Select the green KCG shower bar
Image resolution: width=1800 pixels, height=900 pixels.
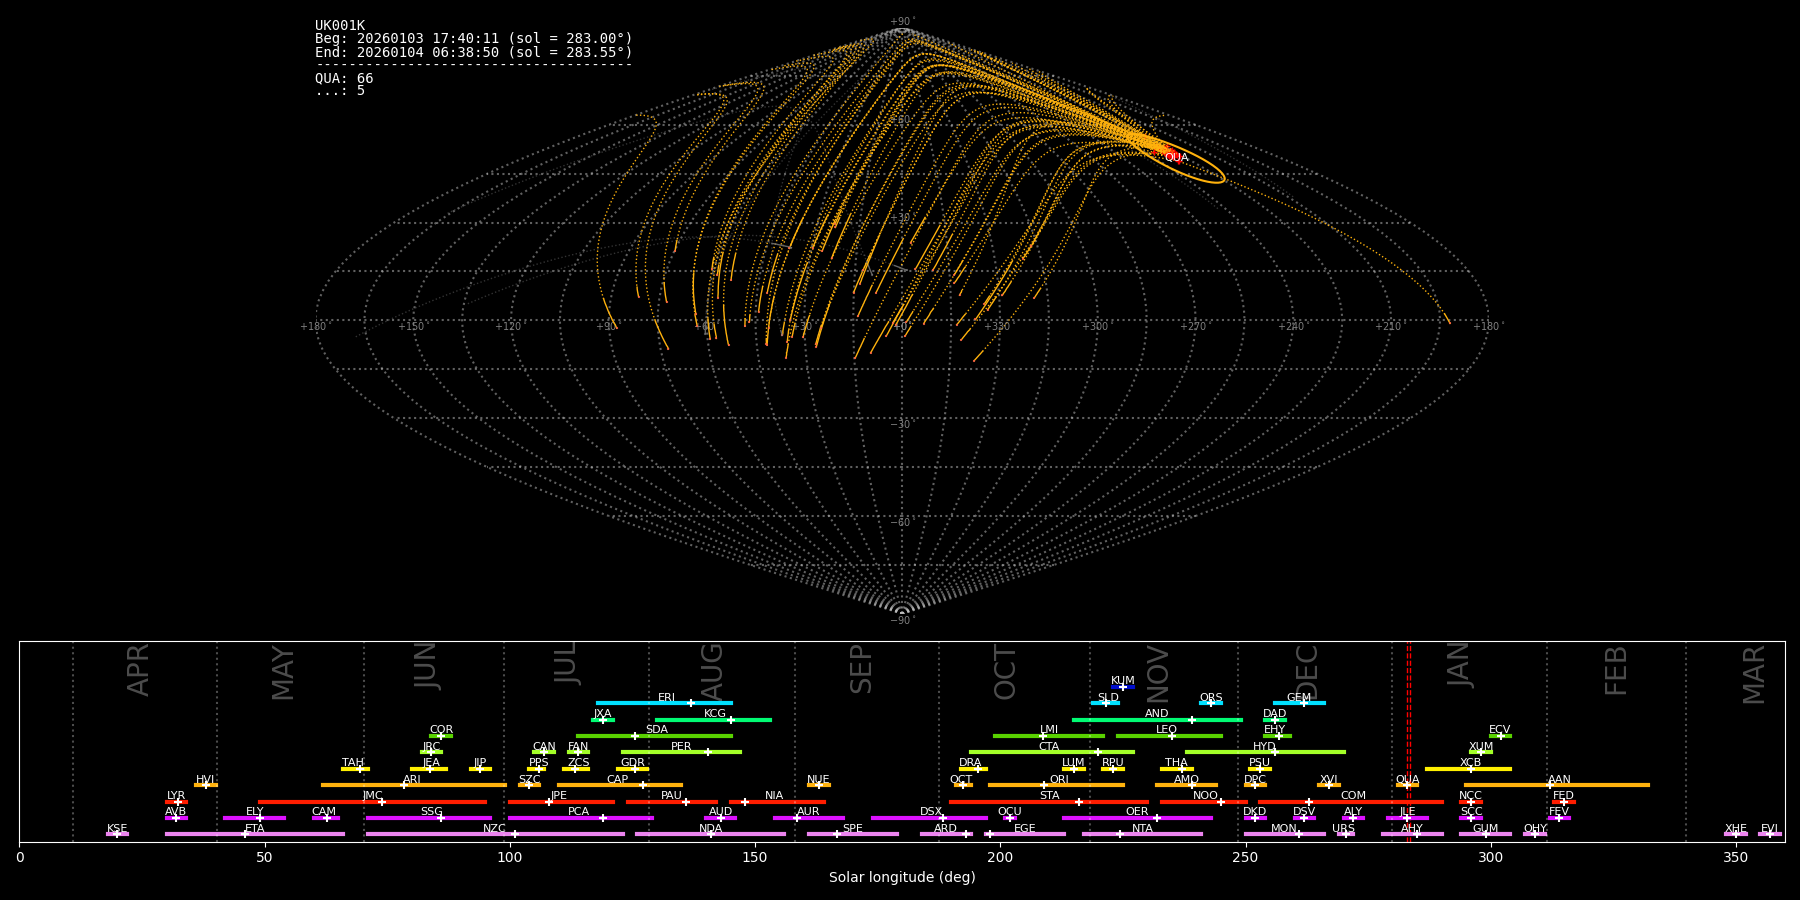point(713,719)
